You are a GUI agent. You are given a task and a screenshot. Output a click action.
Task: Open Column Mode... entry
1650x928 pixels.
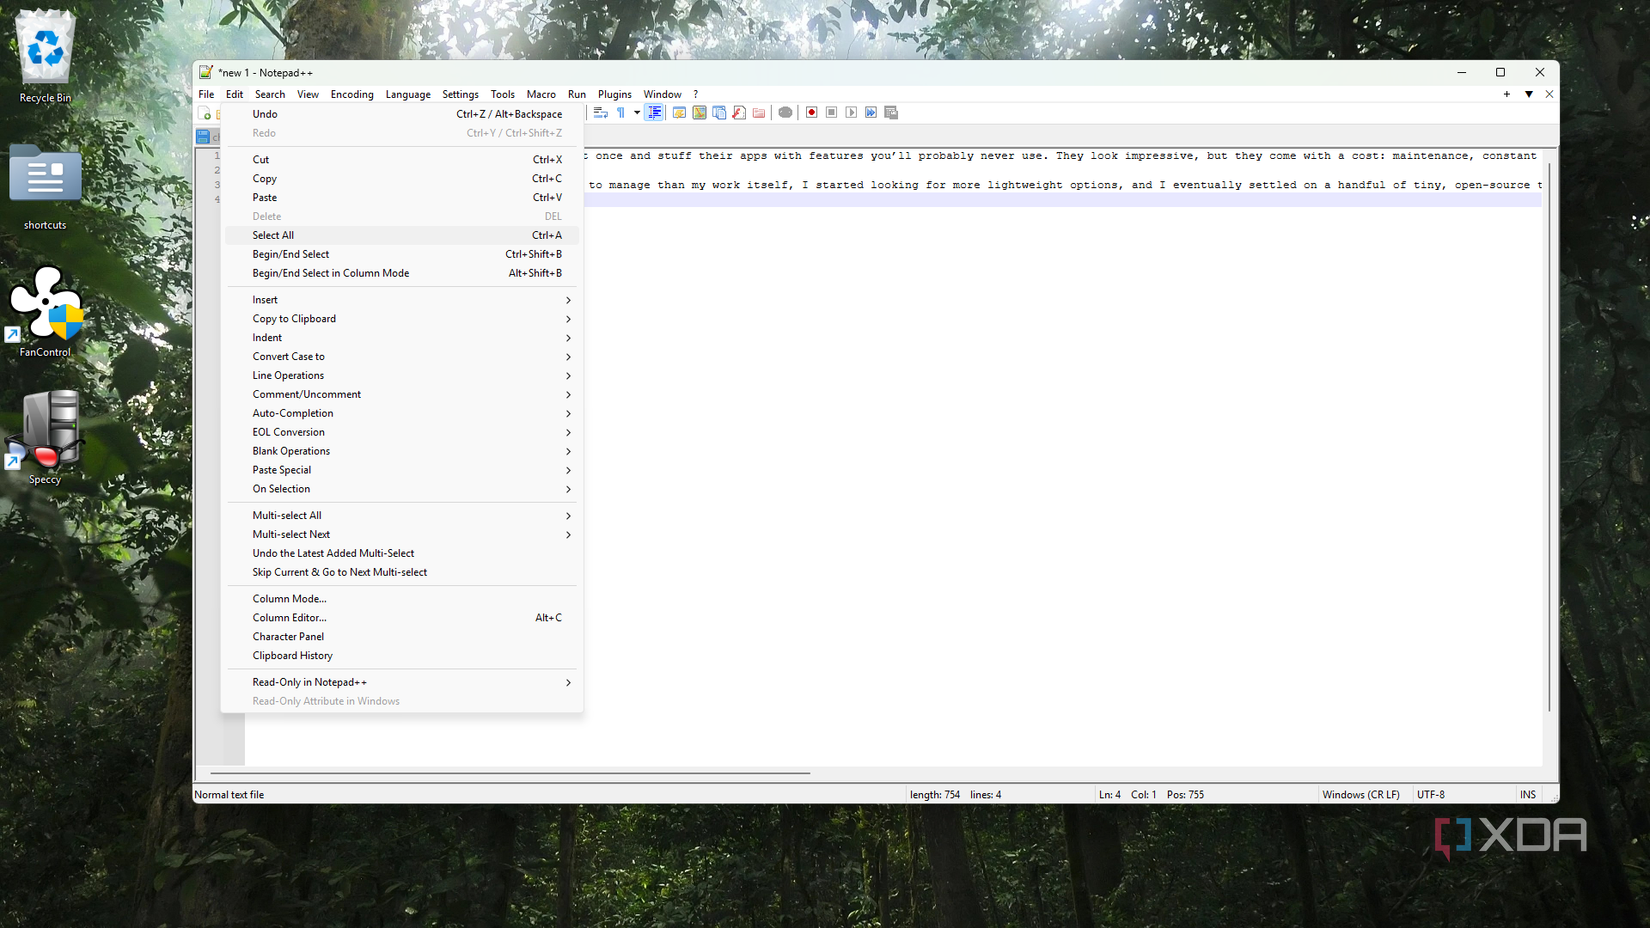402,599
